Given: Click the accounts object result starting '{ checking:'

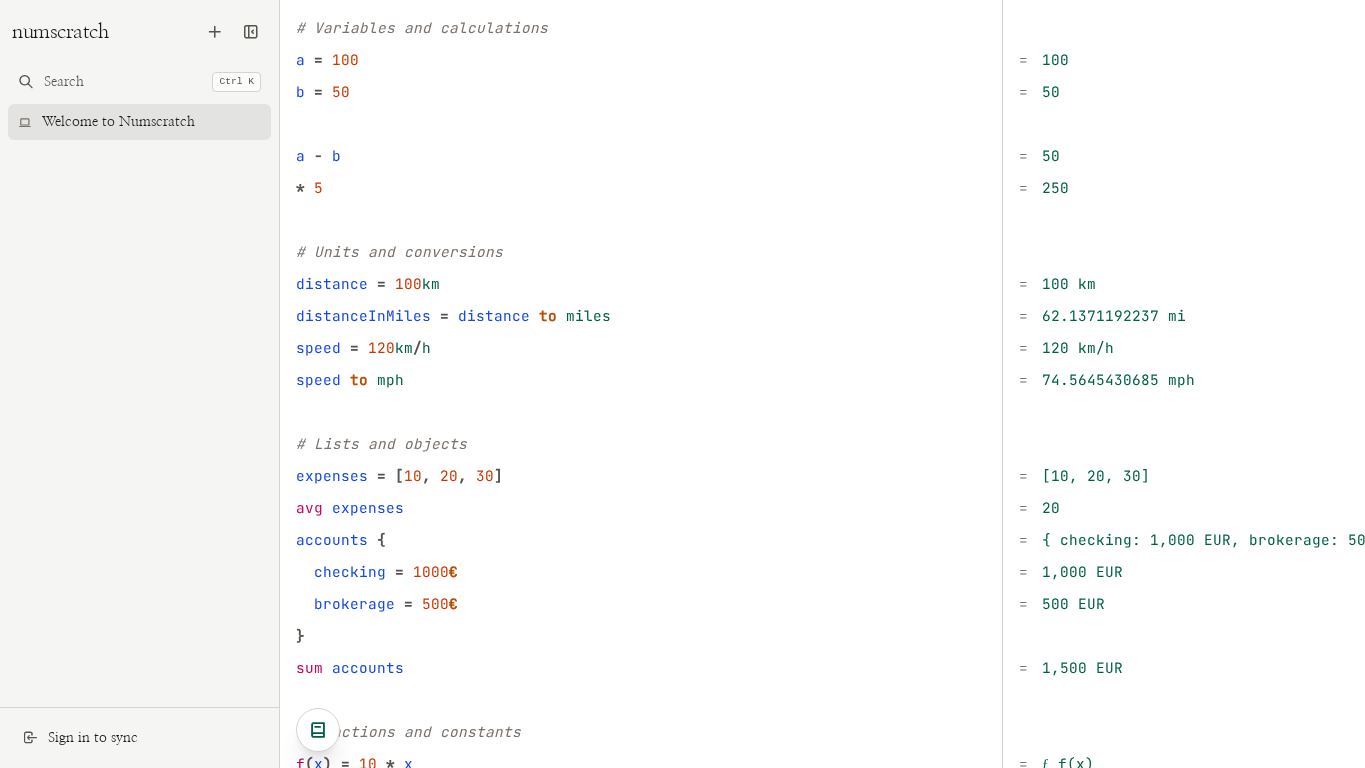Looking at the screenshot, I should (1203, 540).
